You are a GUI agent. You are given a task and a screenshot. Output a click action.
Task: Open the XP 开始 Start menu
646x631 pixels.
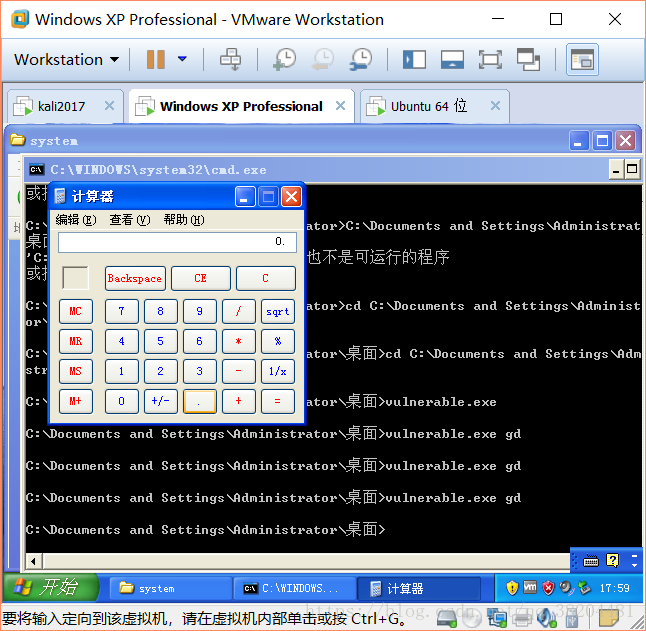51,587
